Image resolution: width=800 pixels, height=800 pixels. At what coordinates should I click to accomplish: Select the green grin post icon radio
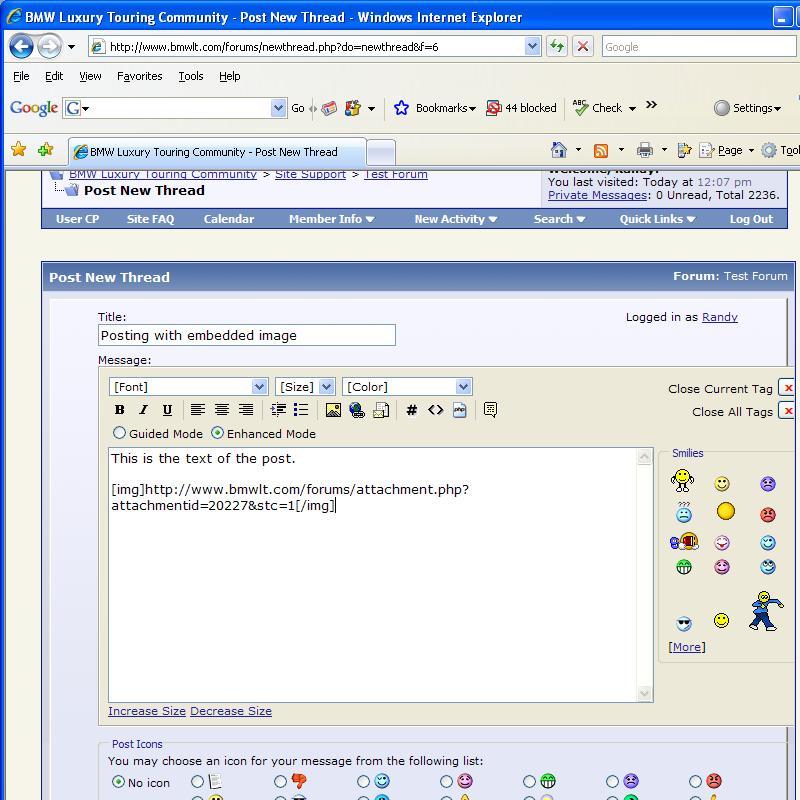click(530, 782)
